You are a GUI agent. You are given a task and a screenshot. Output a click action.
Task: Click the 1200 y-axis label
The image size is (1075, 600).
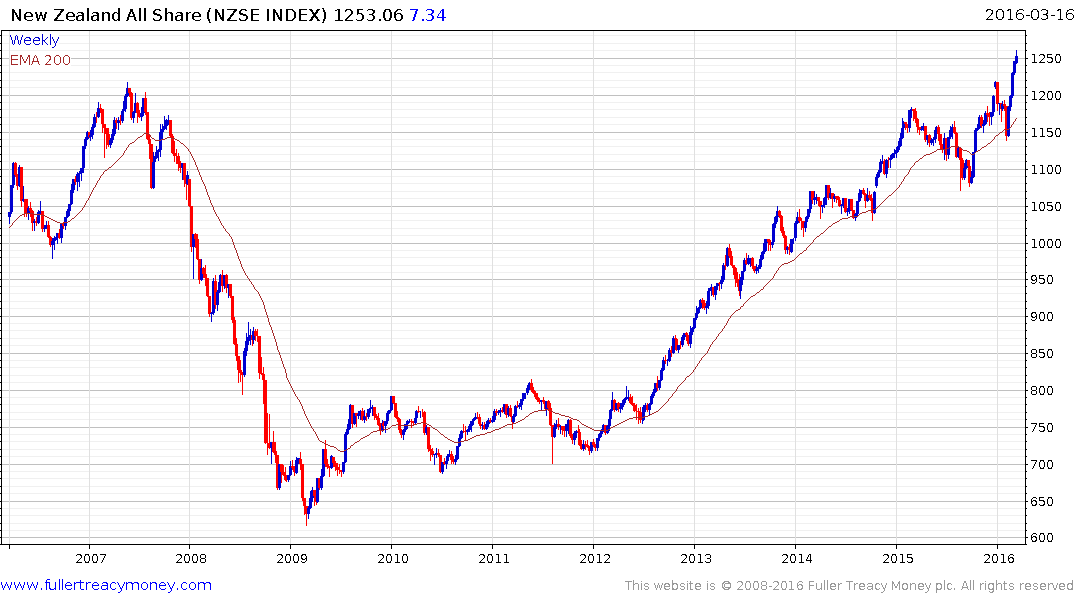point(1046,96)
